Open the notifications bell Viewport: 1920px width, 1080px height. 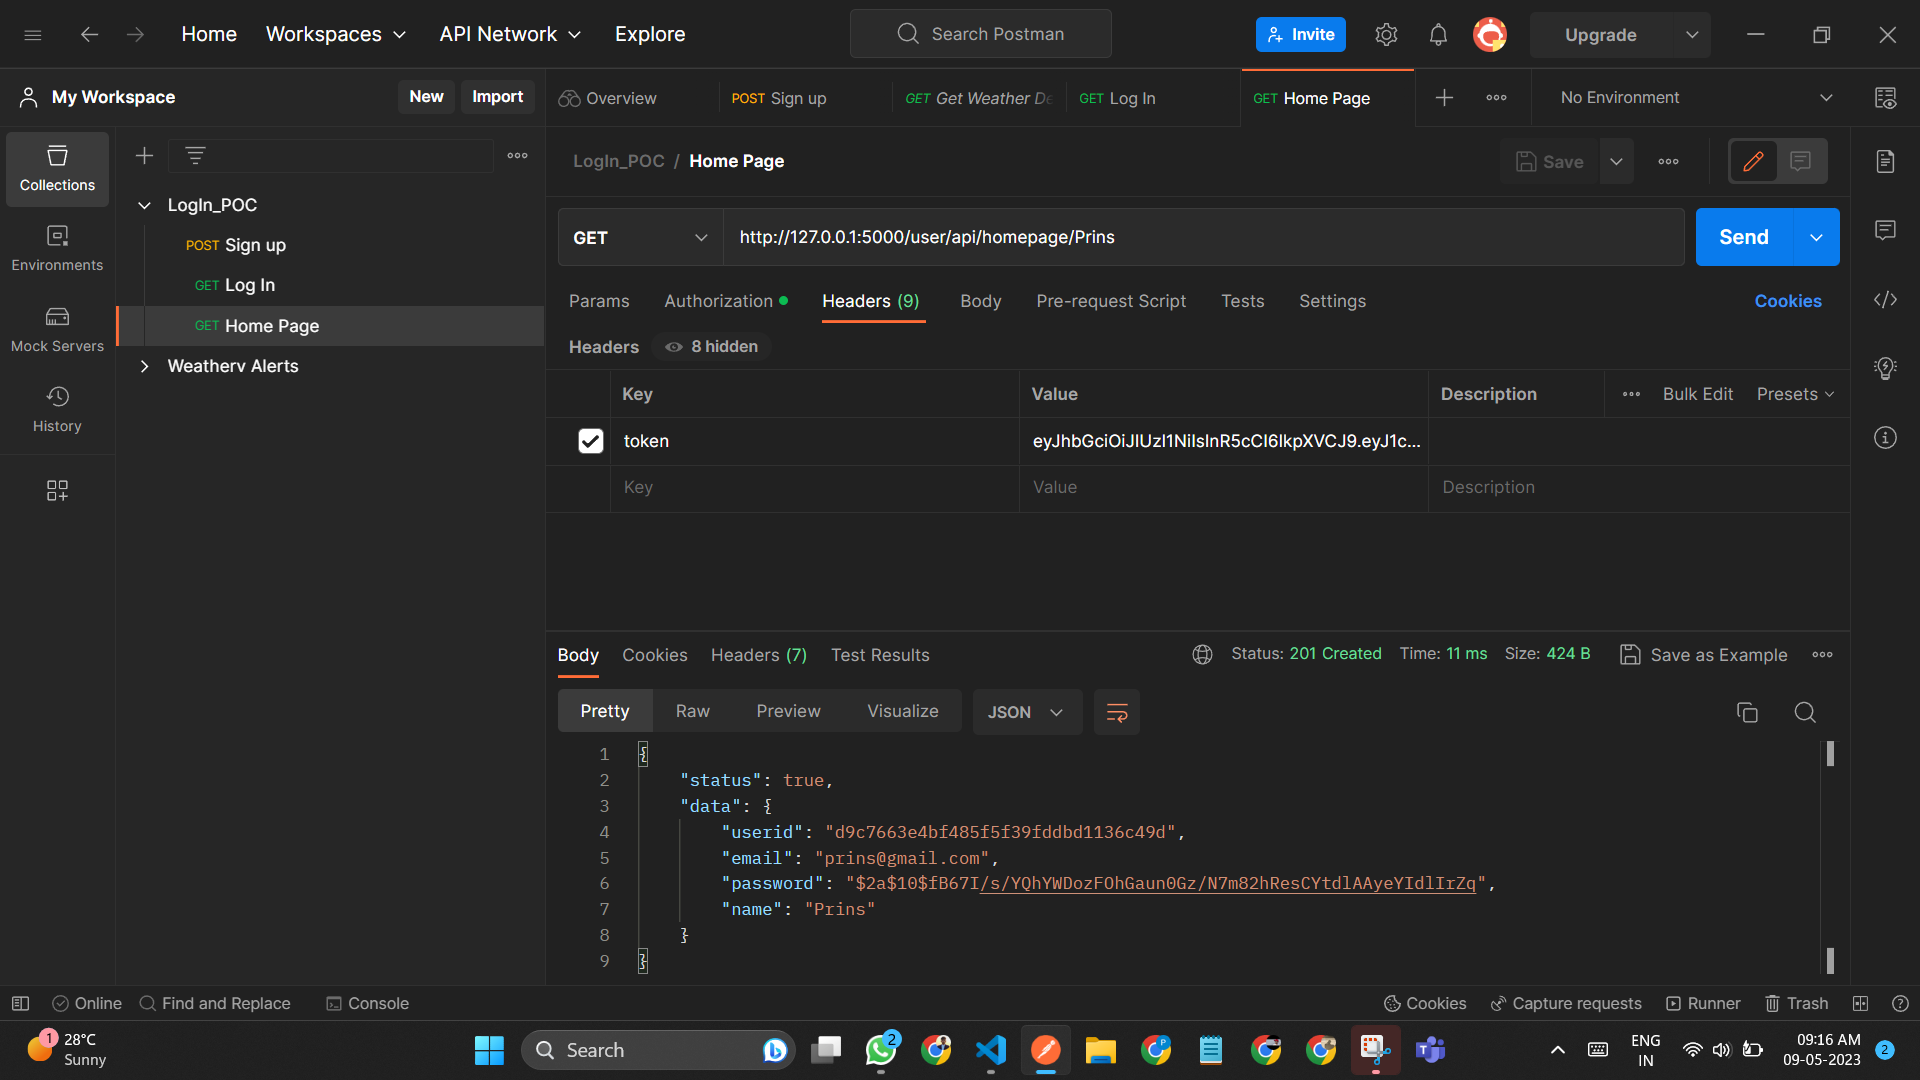(1438, 35)
